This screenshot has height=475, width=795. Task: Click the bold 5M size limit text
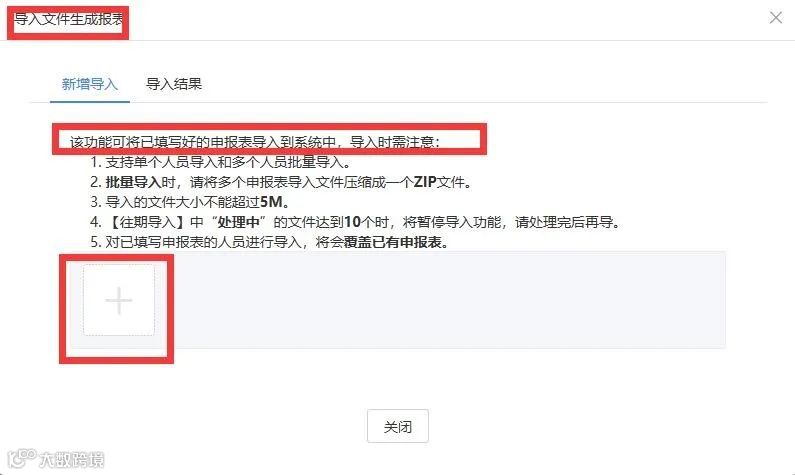[x=271, y=202]
